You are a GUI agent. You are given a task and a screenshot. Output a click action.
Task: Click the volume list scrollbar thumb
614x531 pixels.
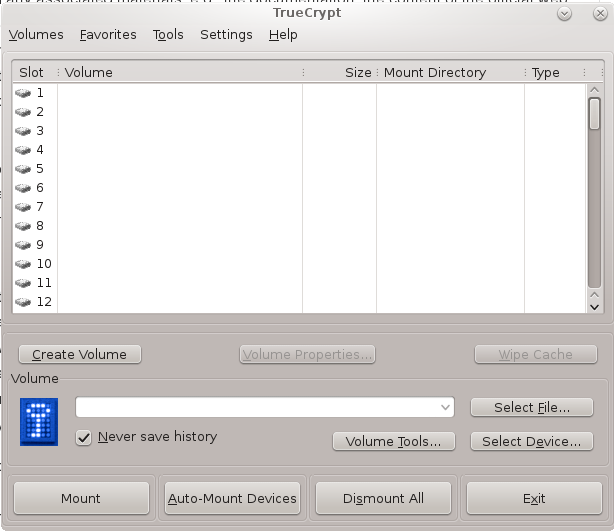pos(594,114)
